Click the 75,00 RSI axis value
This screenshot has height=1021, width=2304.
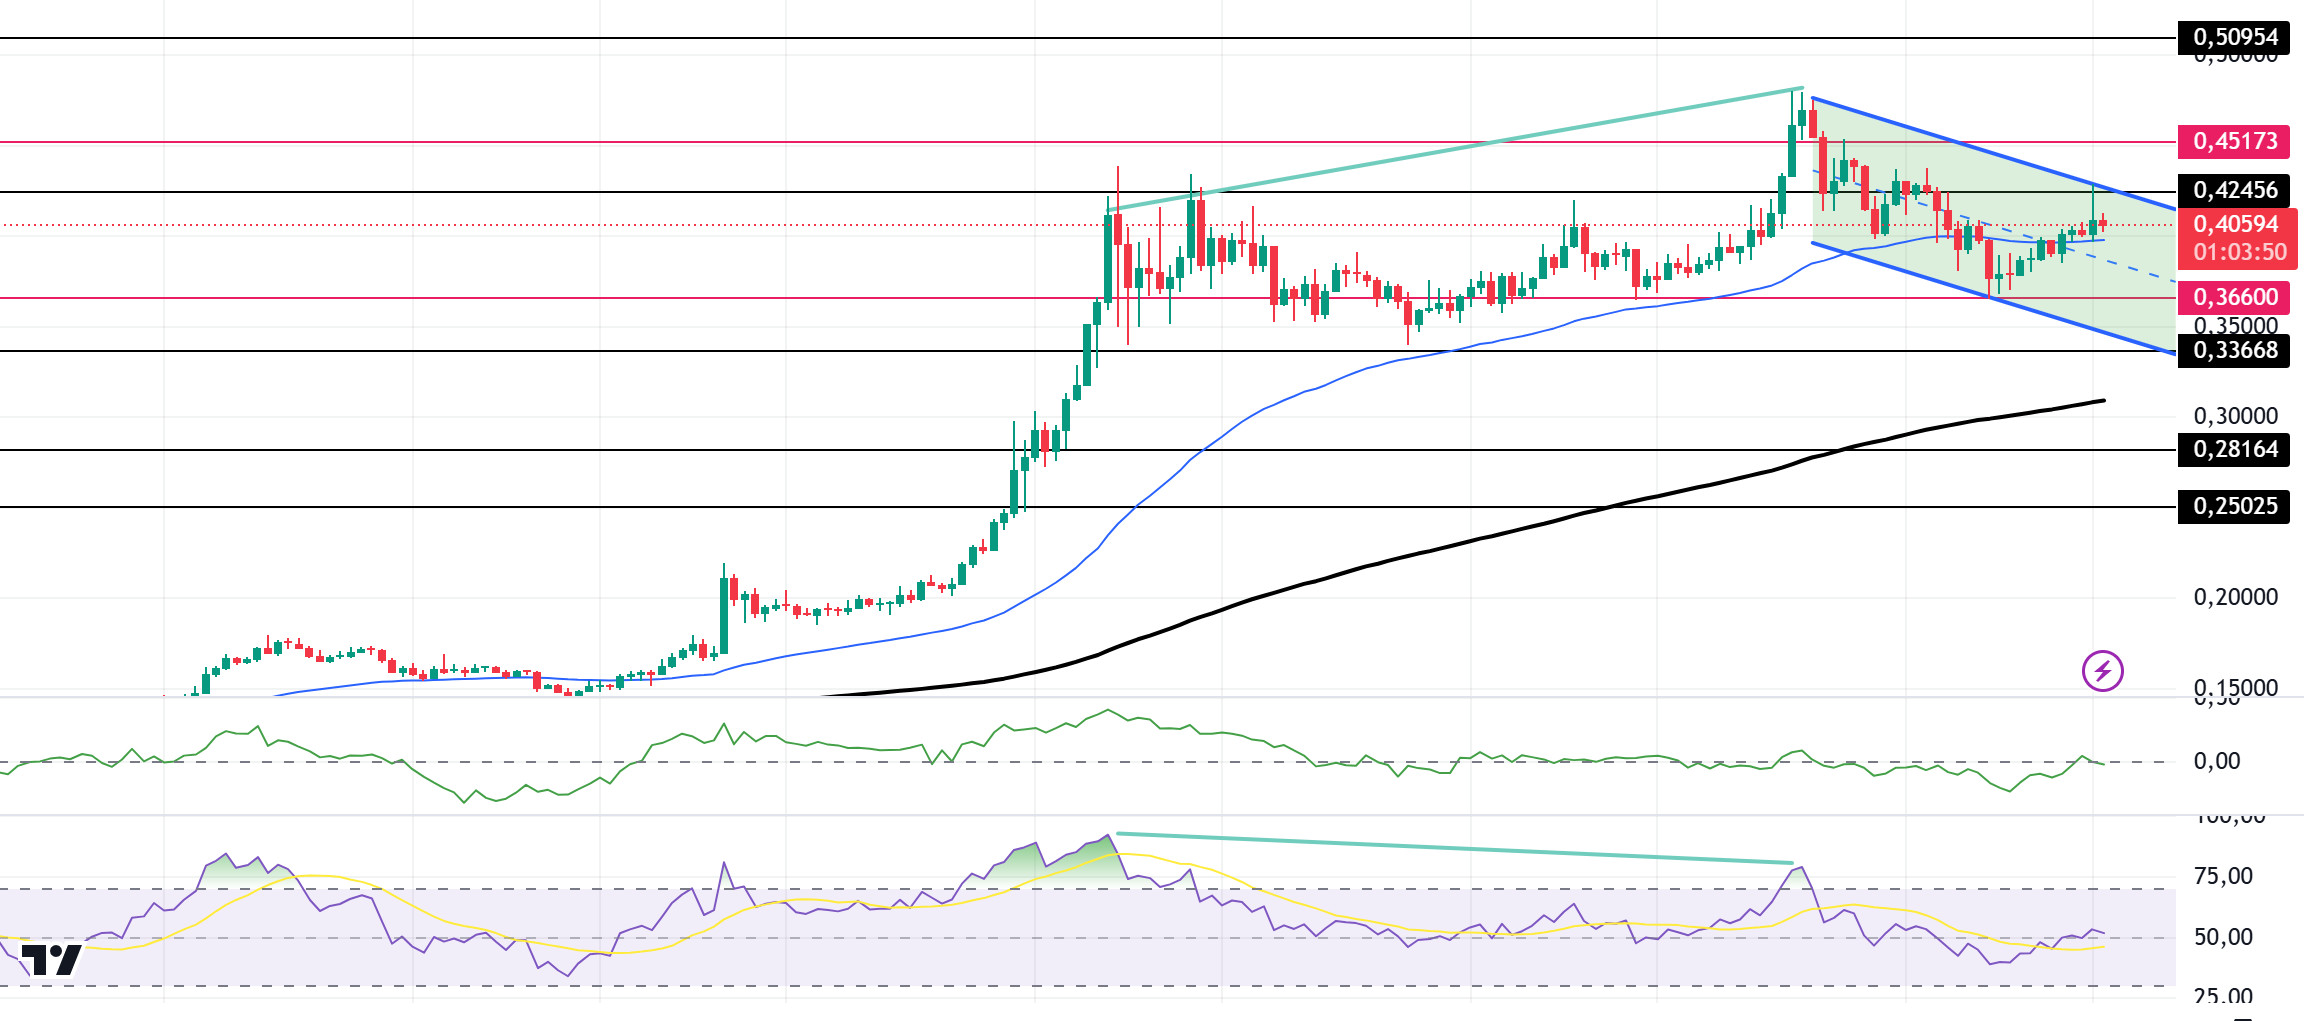coord(2223,876)
